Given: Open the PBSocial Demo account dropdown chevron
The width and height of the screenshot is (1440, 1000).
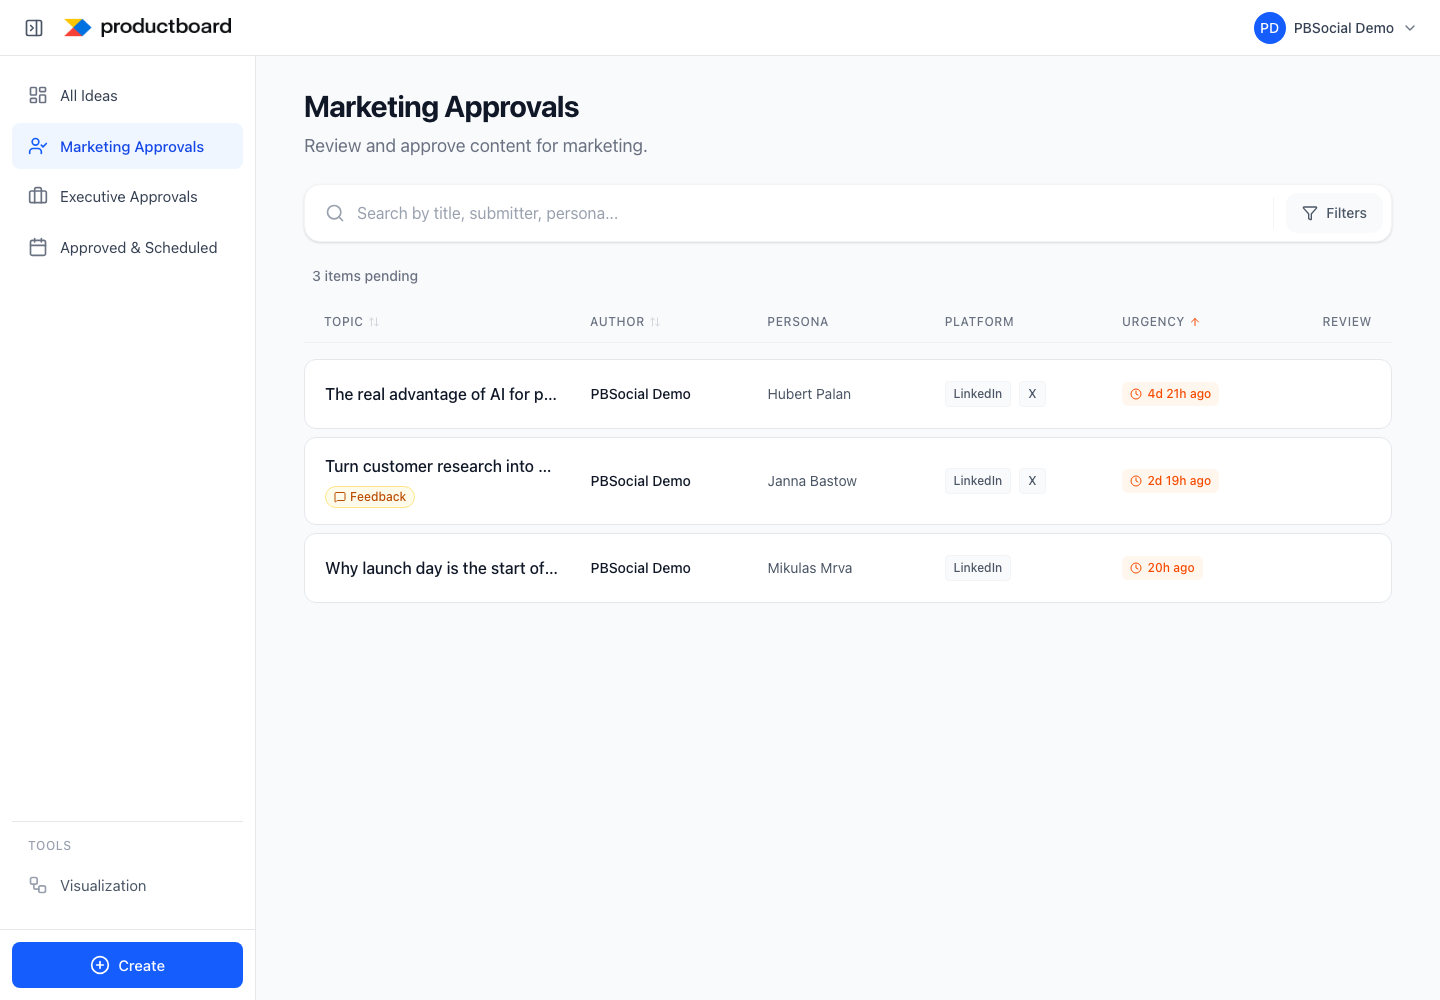Looking at the screenshot, I should point(1410,28).
